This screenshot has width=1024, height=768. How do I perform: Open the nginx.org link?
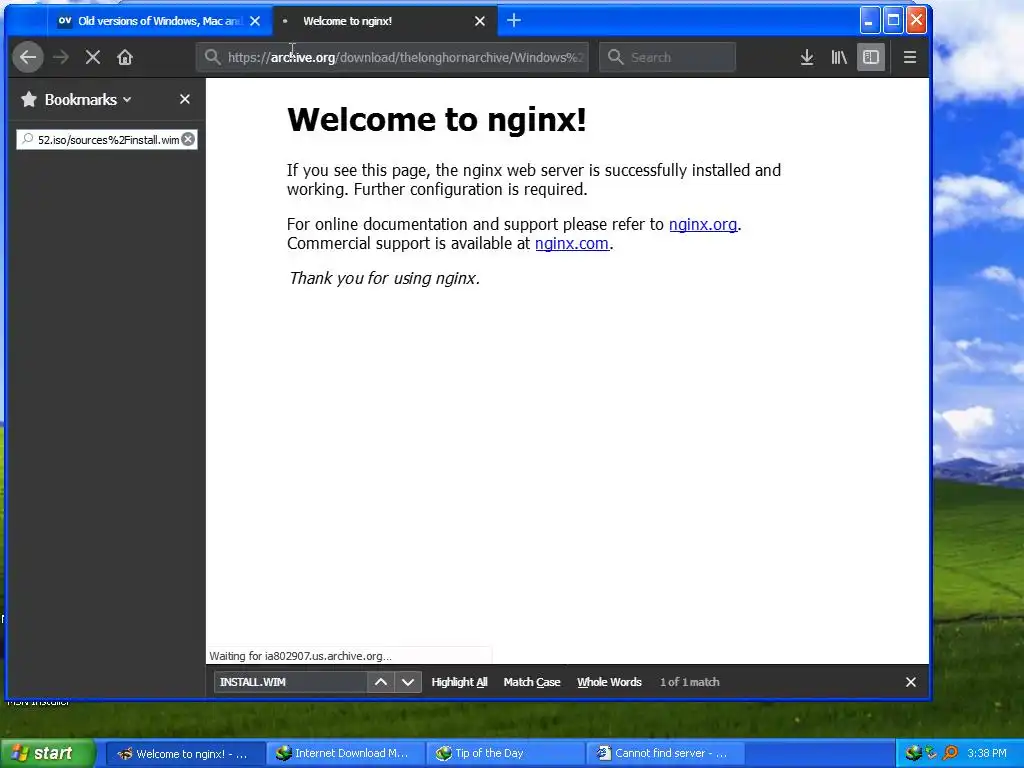(x=703, y=224)
